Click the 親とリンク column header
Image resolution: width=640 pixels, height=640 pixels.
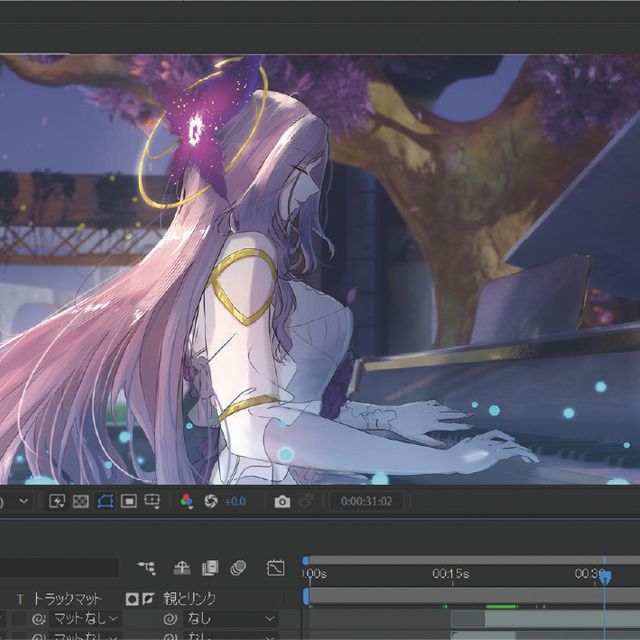pyautogui.click(x=189, y=599)
